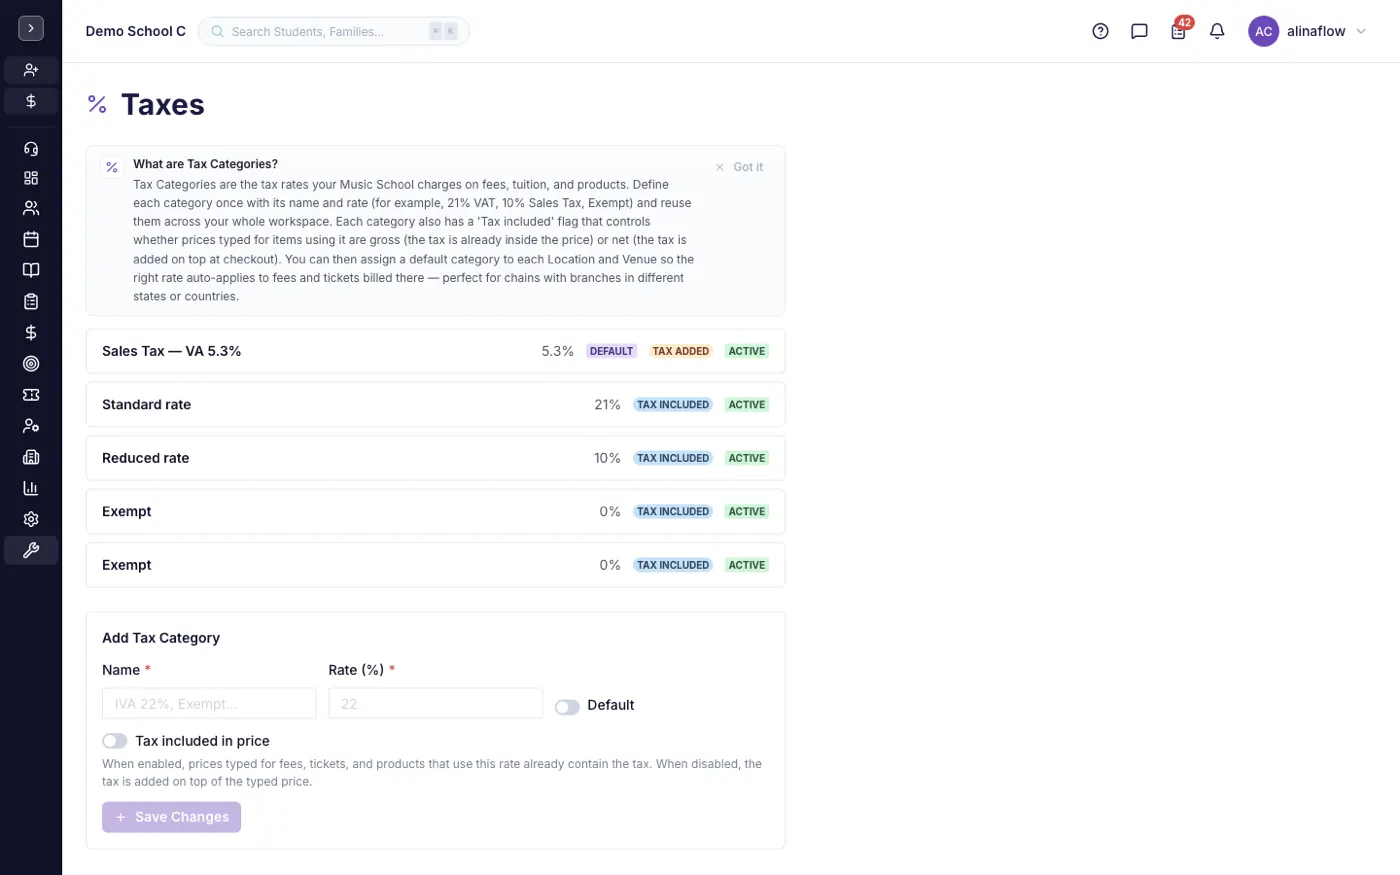This screenshot has width=1400, height=875.
Task: Click the X icon beside Got it
Action: pyautogui.click(x=720, y=167)
